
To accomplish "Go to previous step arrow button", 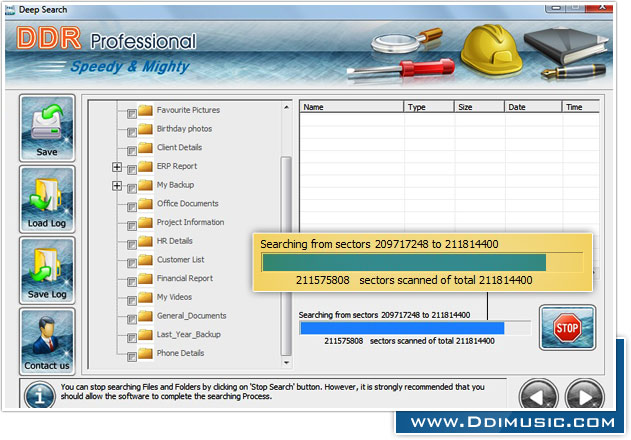I will click(538, 395).
